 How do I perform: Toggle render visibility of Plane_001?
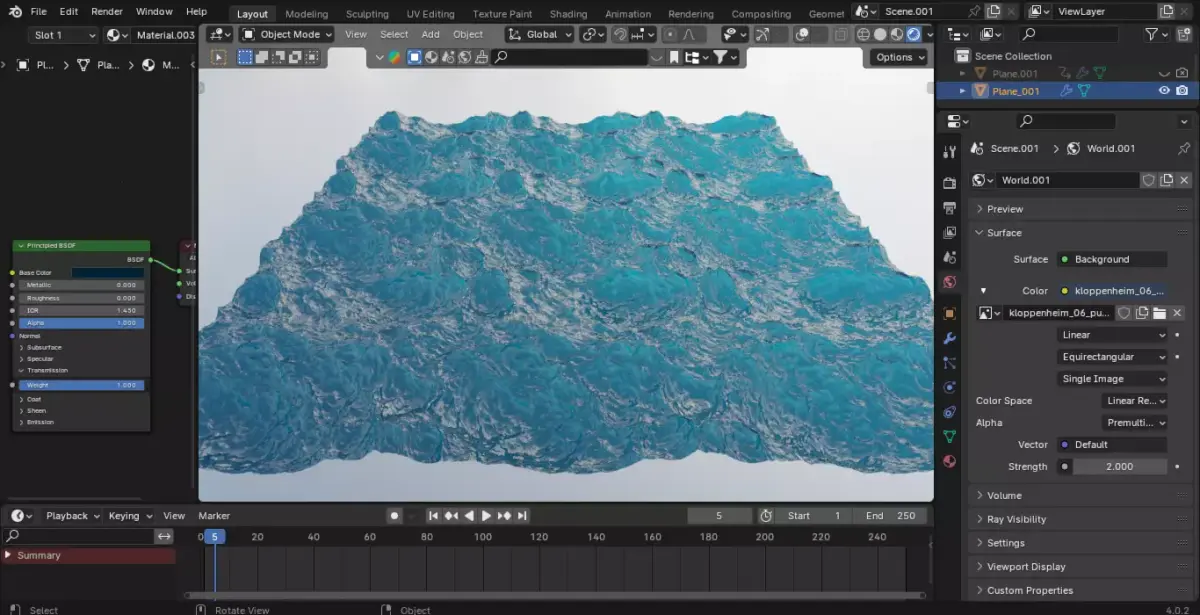[x=1182, y=91]
